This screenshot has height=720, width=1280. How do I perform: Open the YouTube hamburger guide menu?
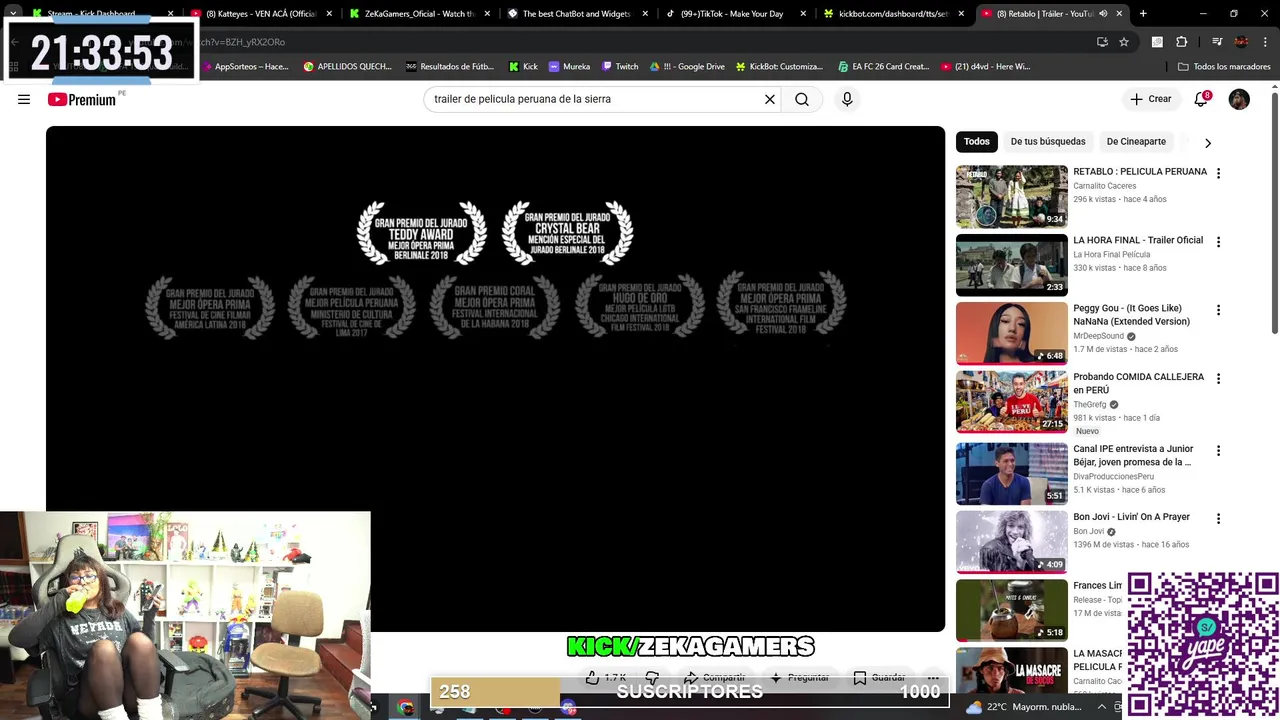click(x=24, y=99)
